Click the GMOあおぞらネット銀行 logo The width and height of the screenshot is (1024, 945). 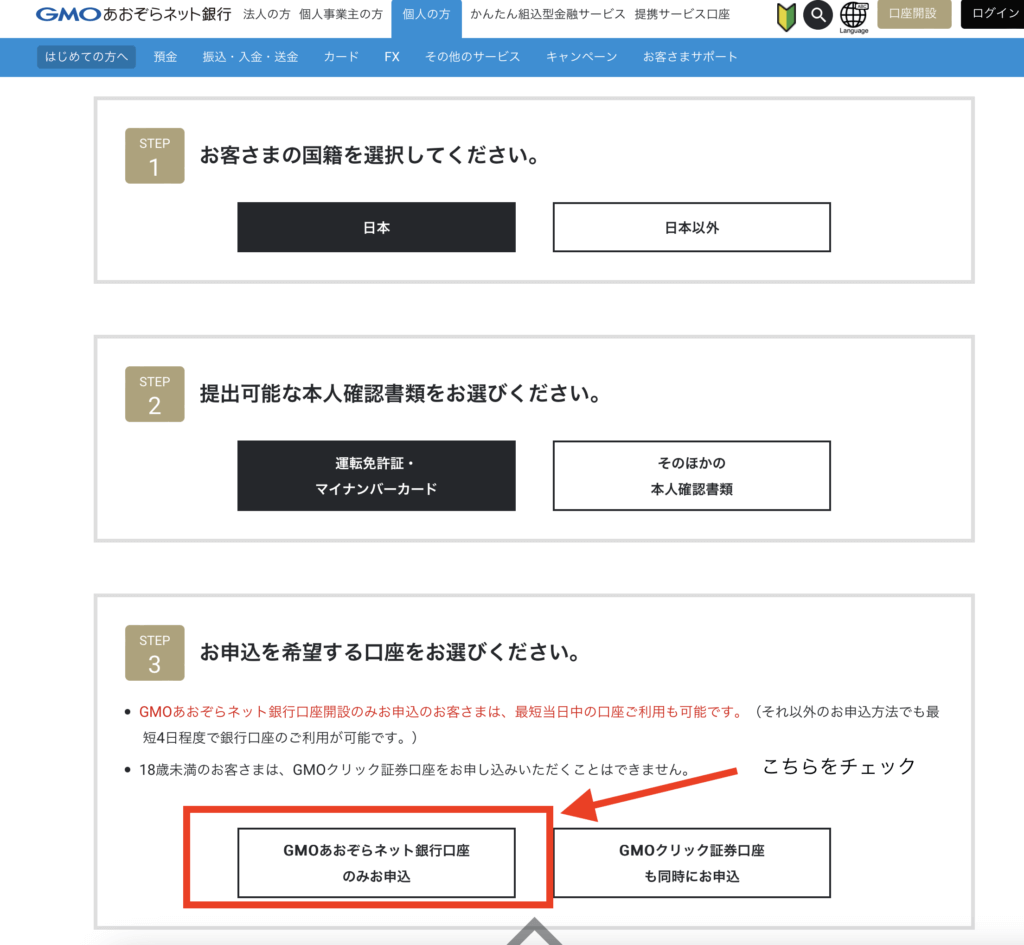click(133, 14)
